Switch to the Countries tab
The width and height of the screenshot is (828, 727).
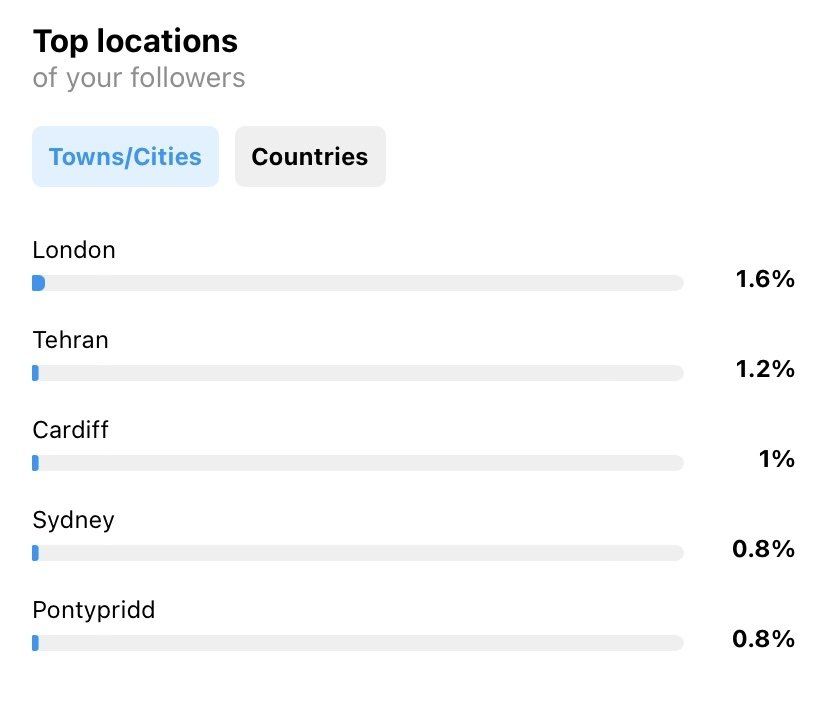pyautogui.click(x=310, y=157)
